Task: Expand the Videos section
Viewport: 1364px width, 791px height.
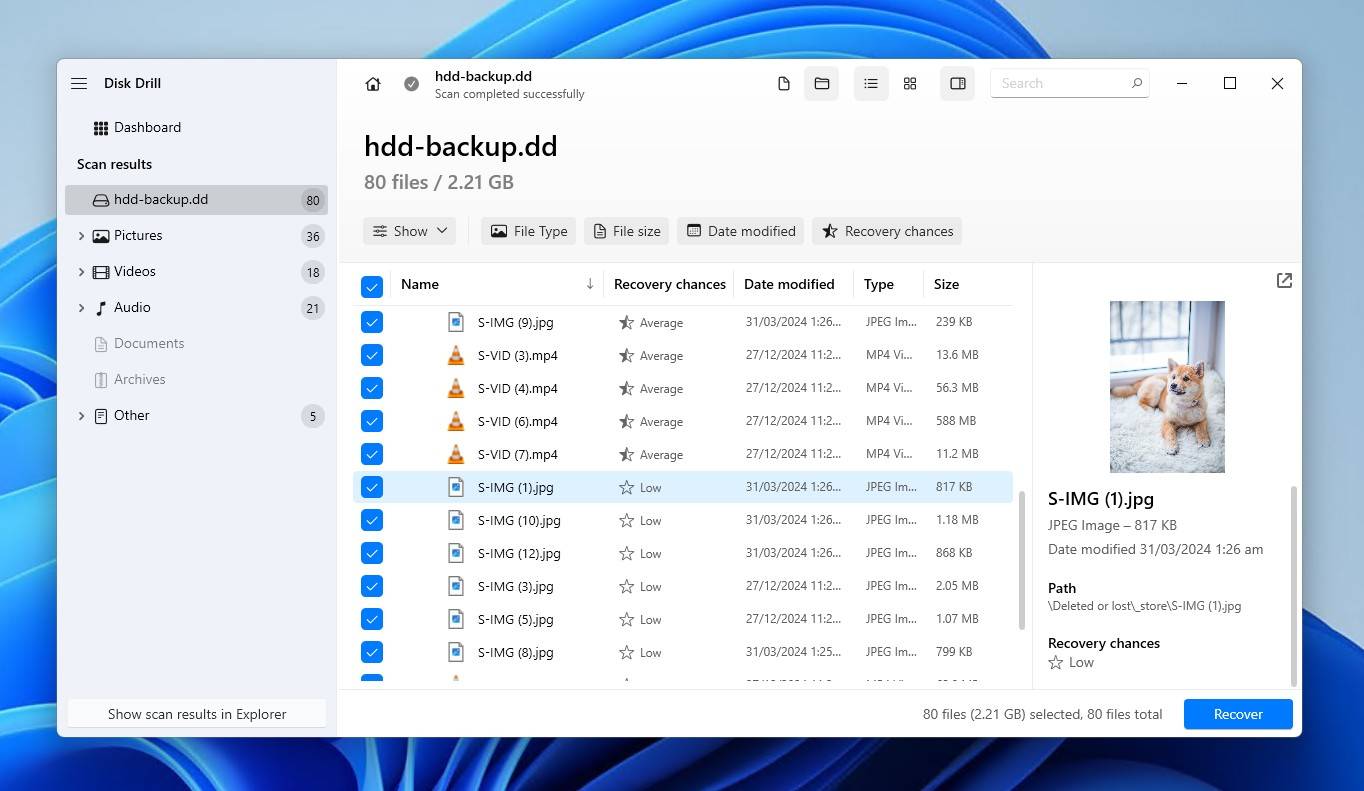Action: [82, 271]
